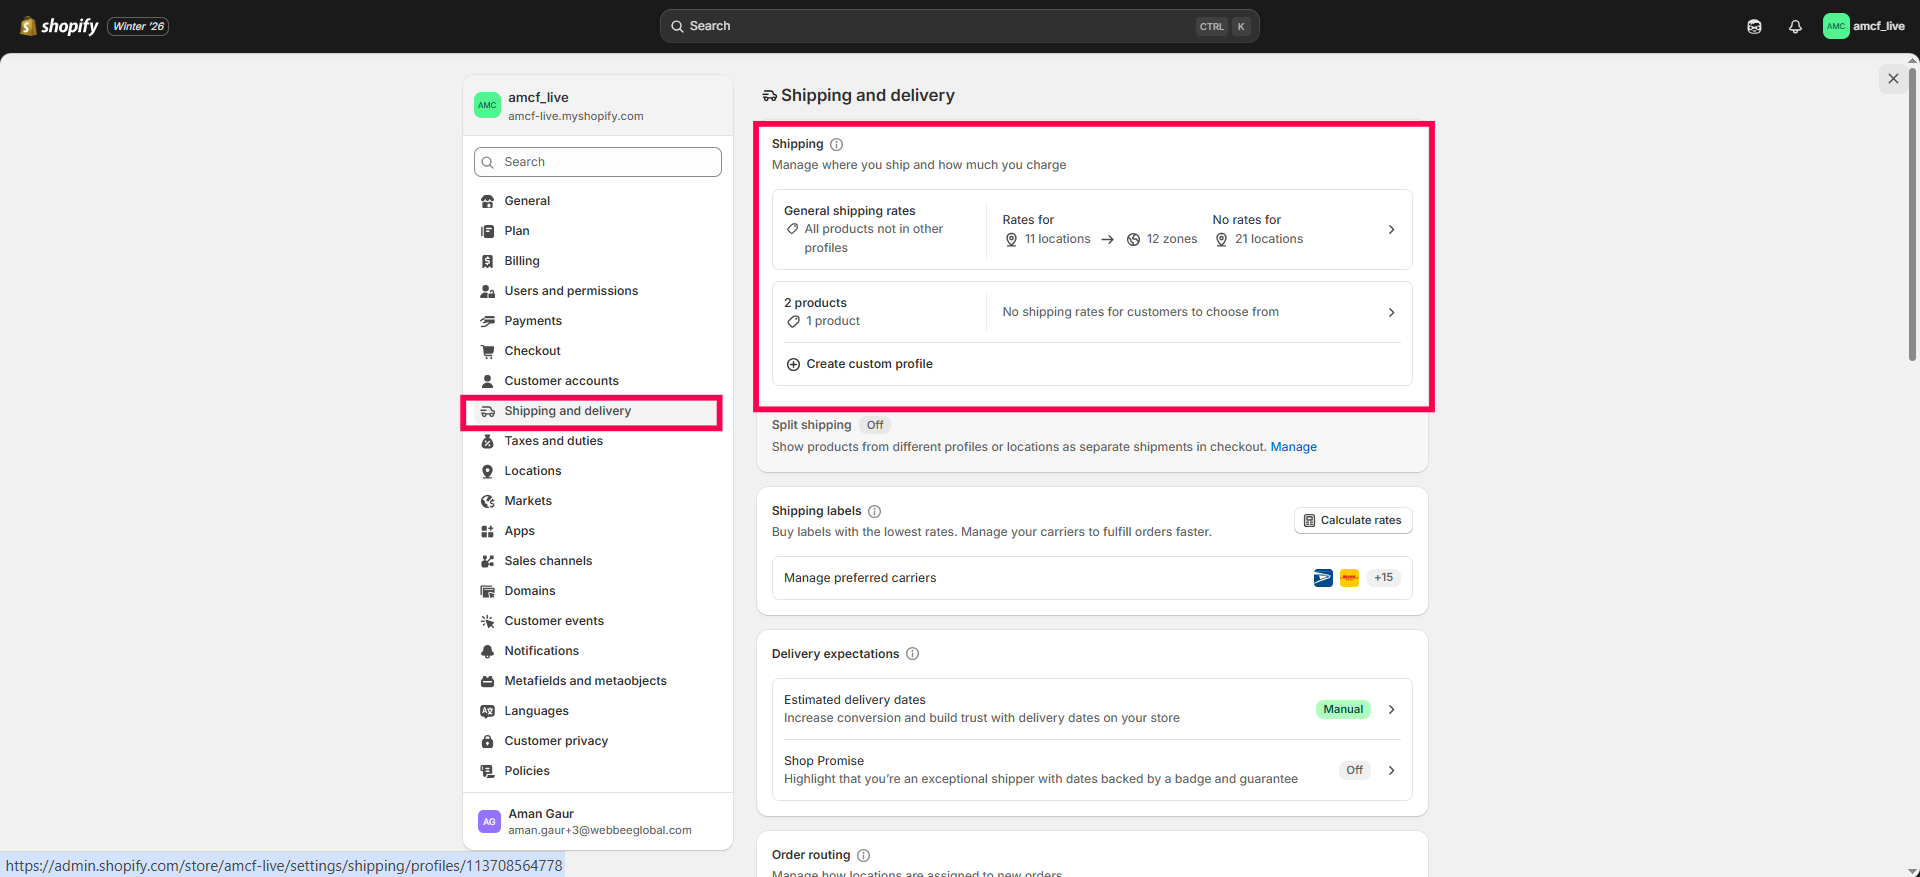Click Delivery expectations info icon

(x=912, y=654)
